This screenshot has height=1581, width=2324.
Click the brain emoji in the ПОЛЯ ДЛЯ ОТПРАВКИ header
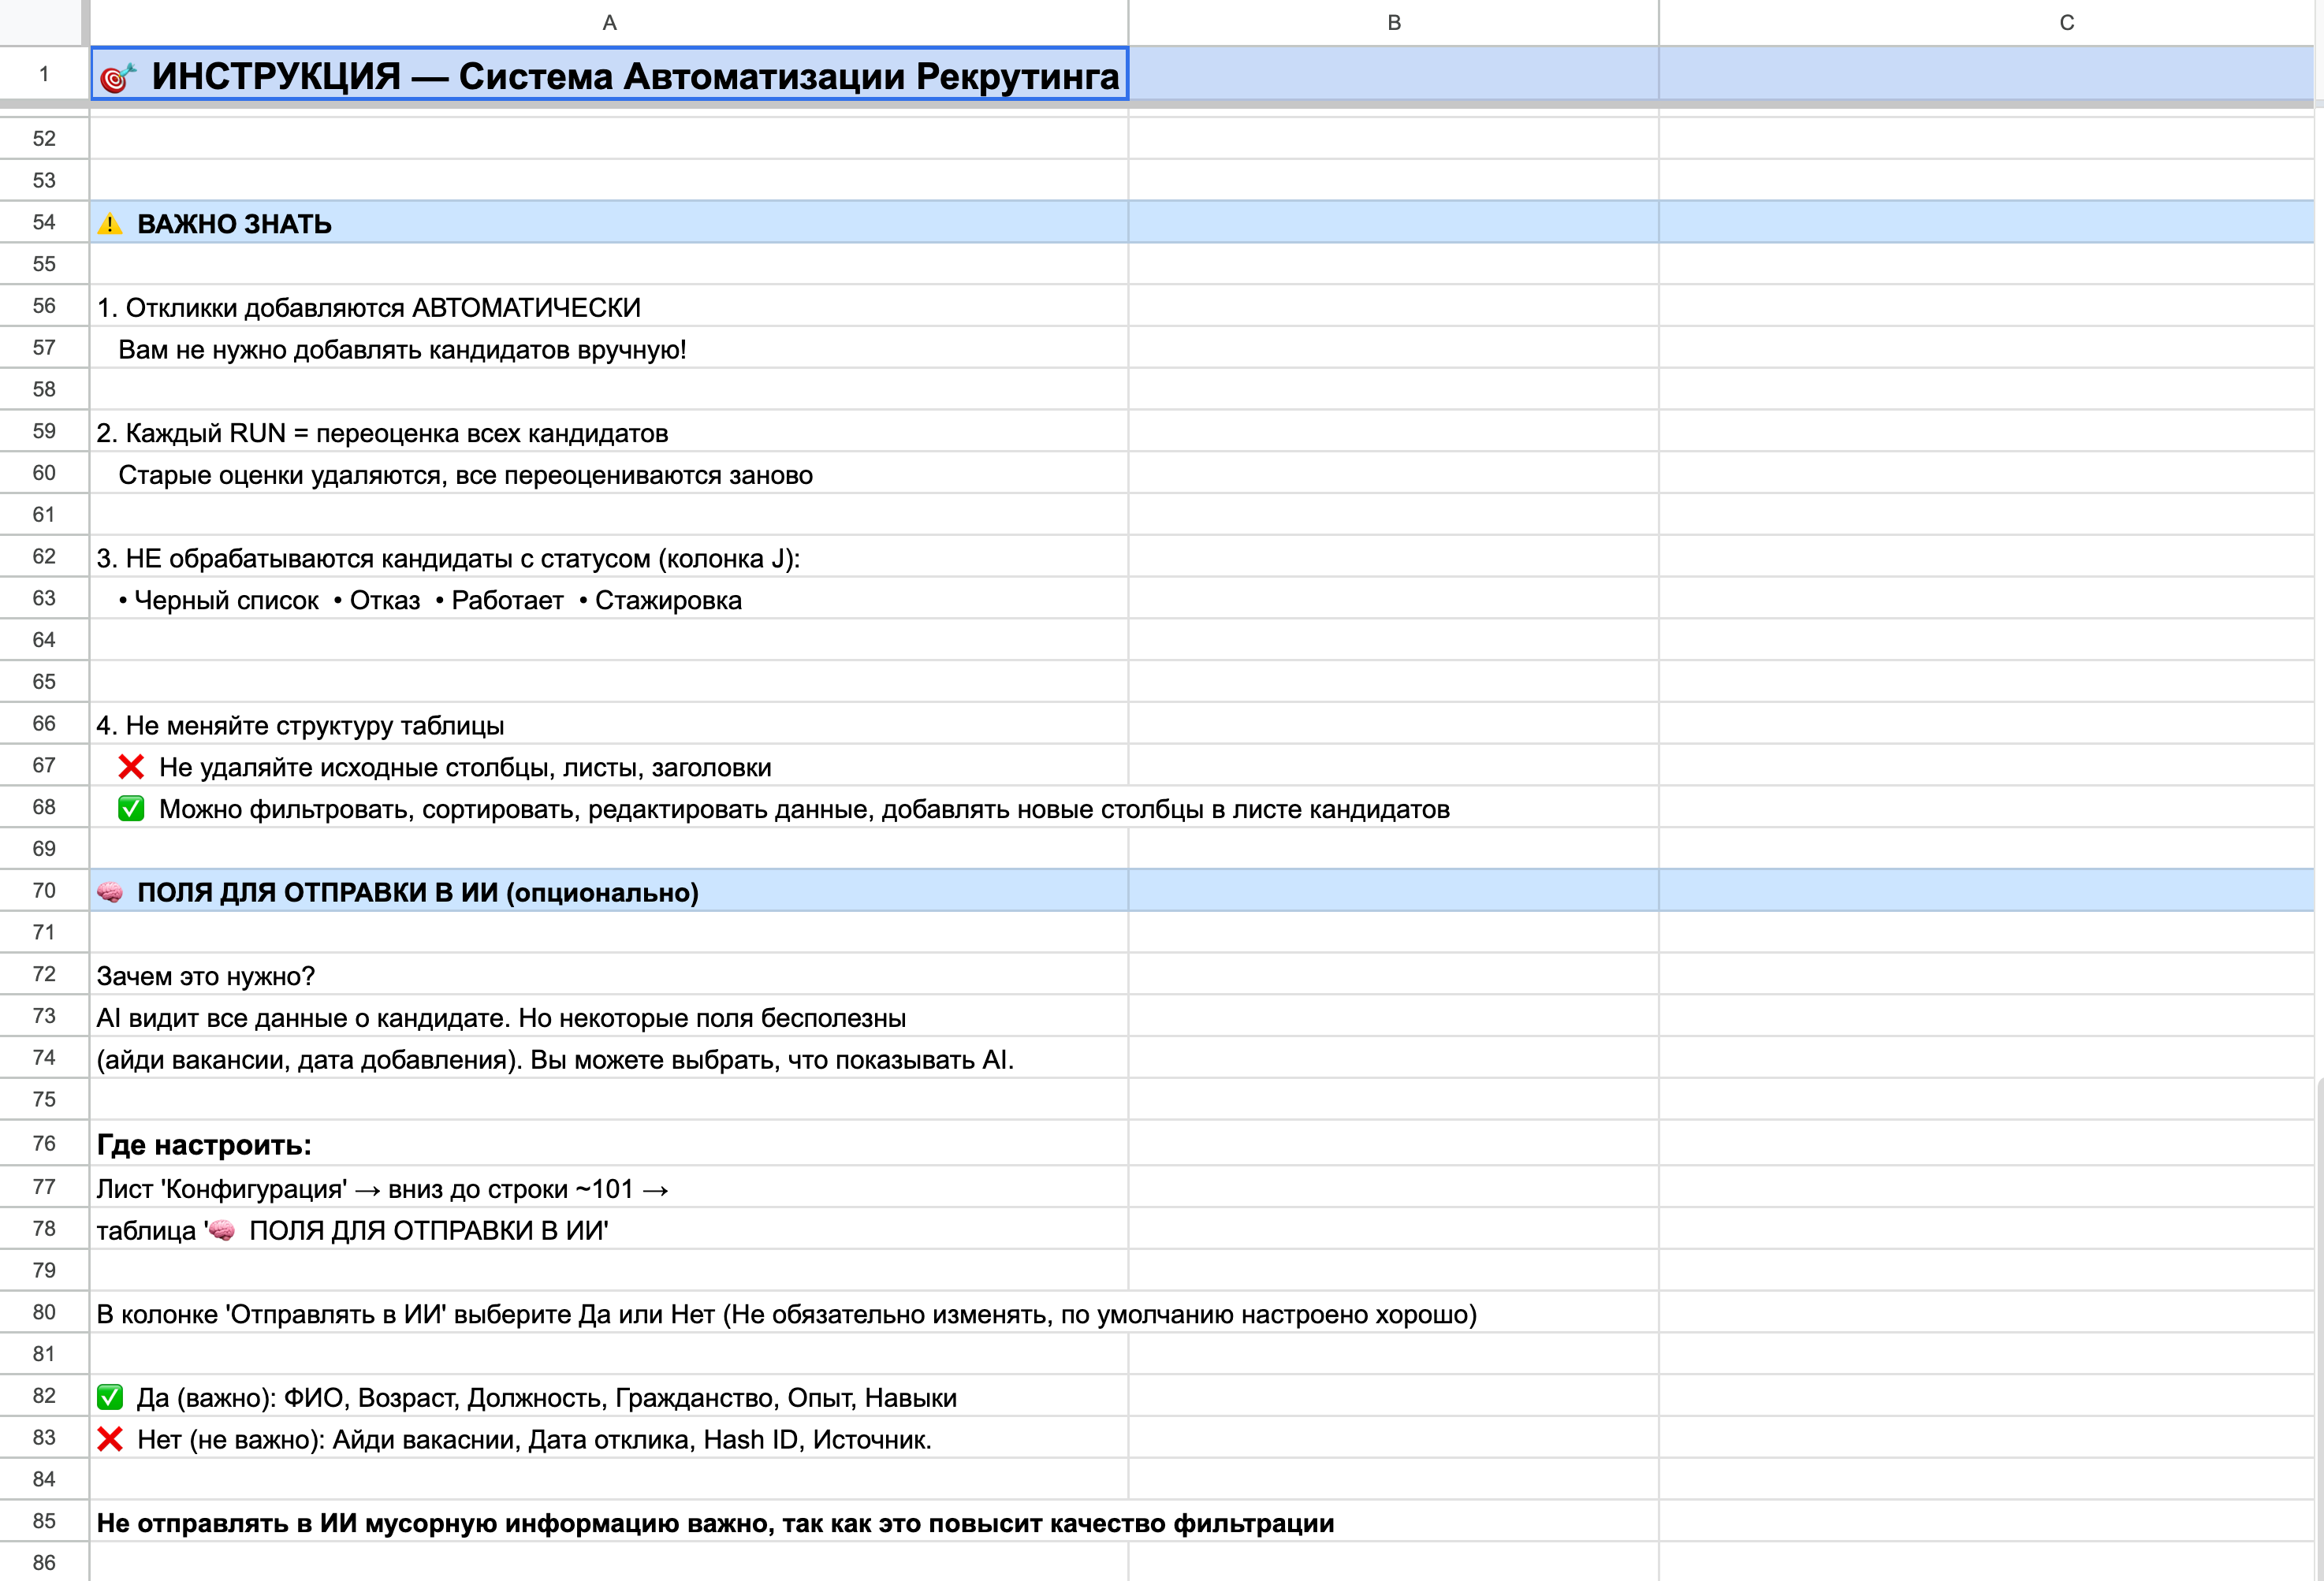(x=110, y=892)
